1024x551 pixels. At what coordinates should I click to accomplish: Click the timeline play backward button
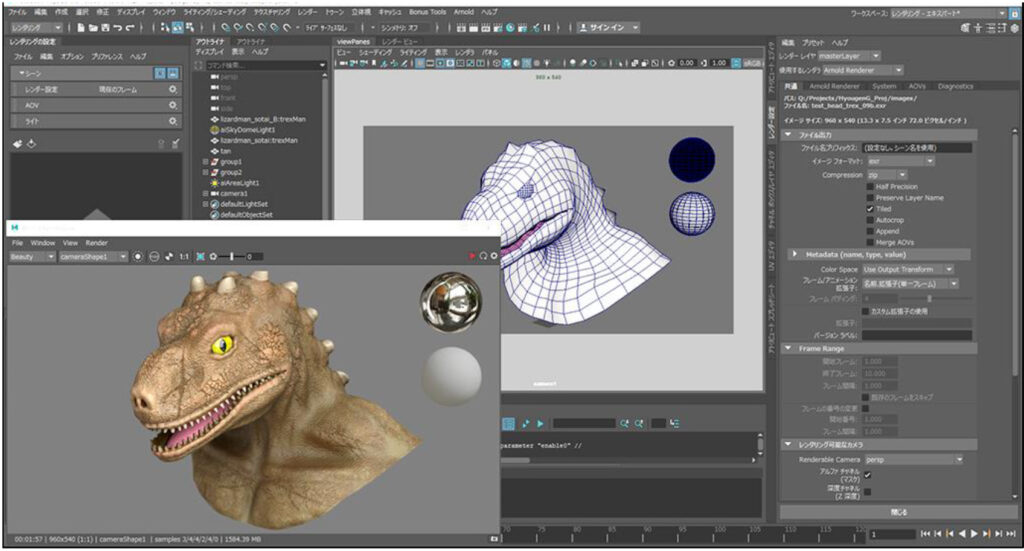[962, 534]
